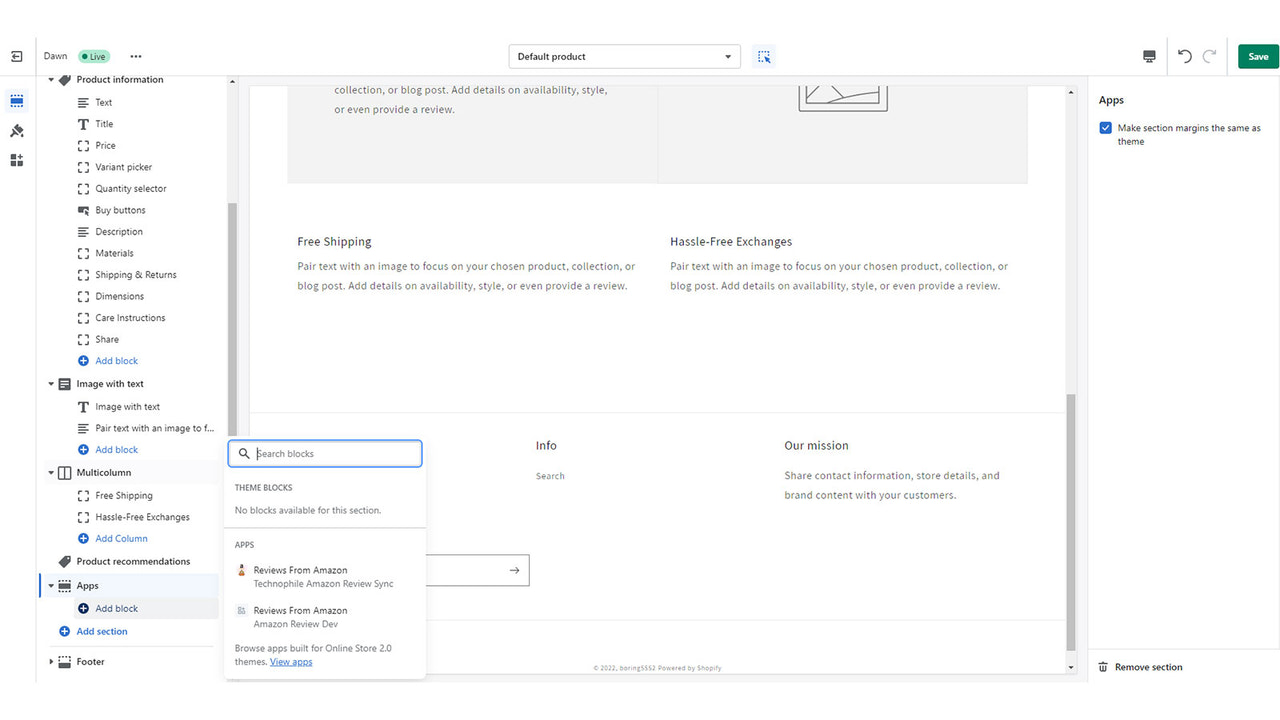Redo the last change
1280x720 pixels.
point(1212,56)
